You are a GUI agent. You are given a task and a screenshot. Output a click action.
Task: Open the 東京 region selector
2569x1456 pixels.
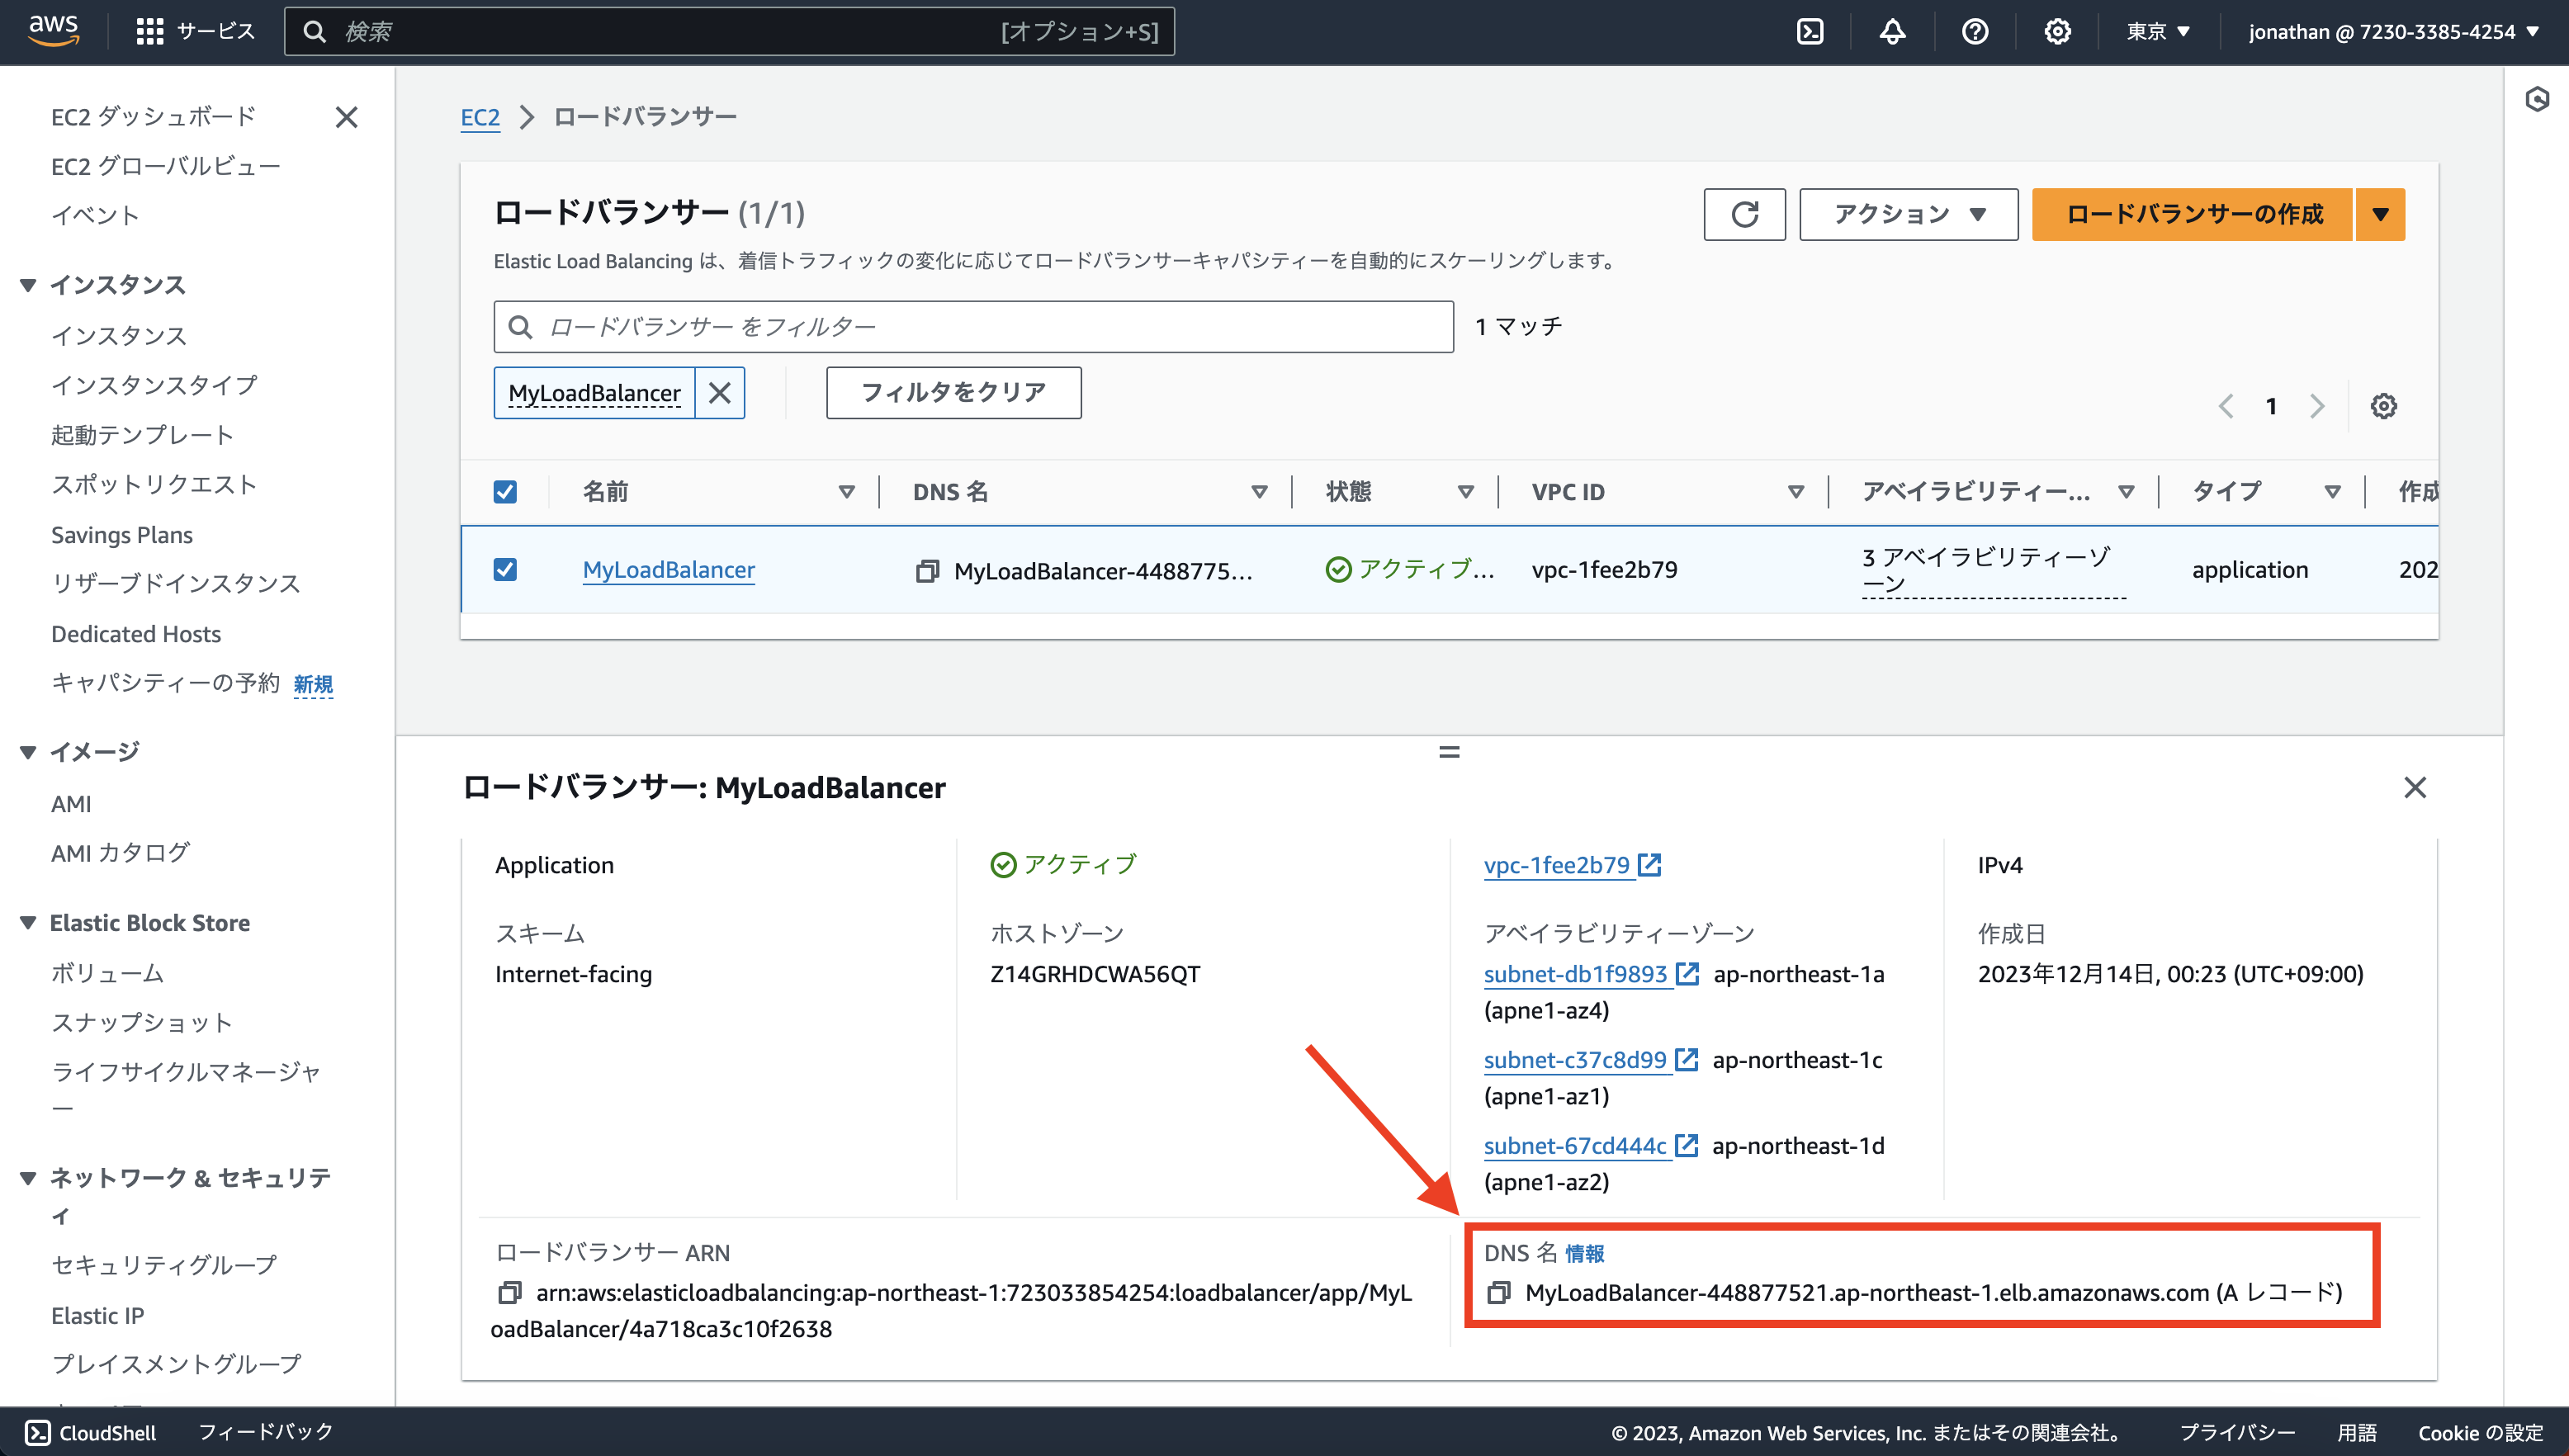click(x=2157, y=31)
